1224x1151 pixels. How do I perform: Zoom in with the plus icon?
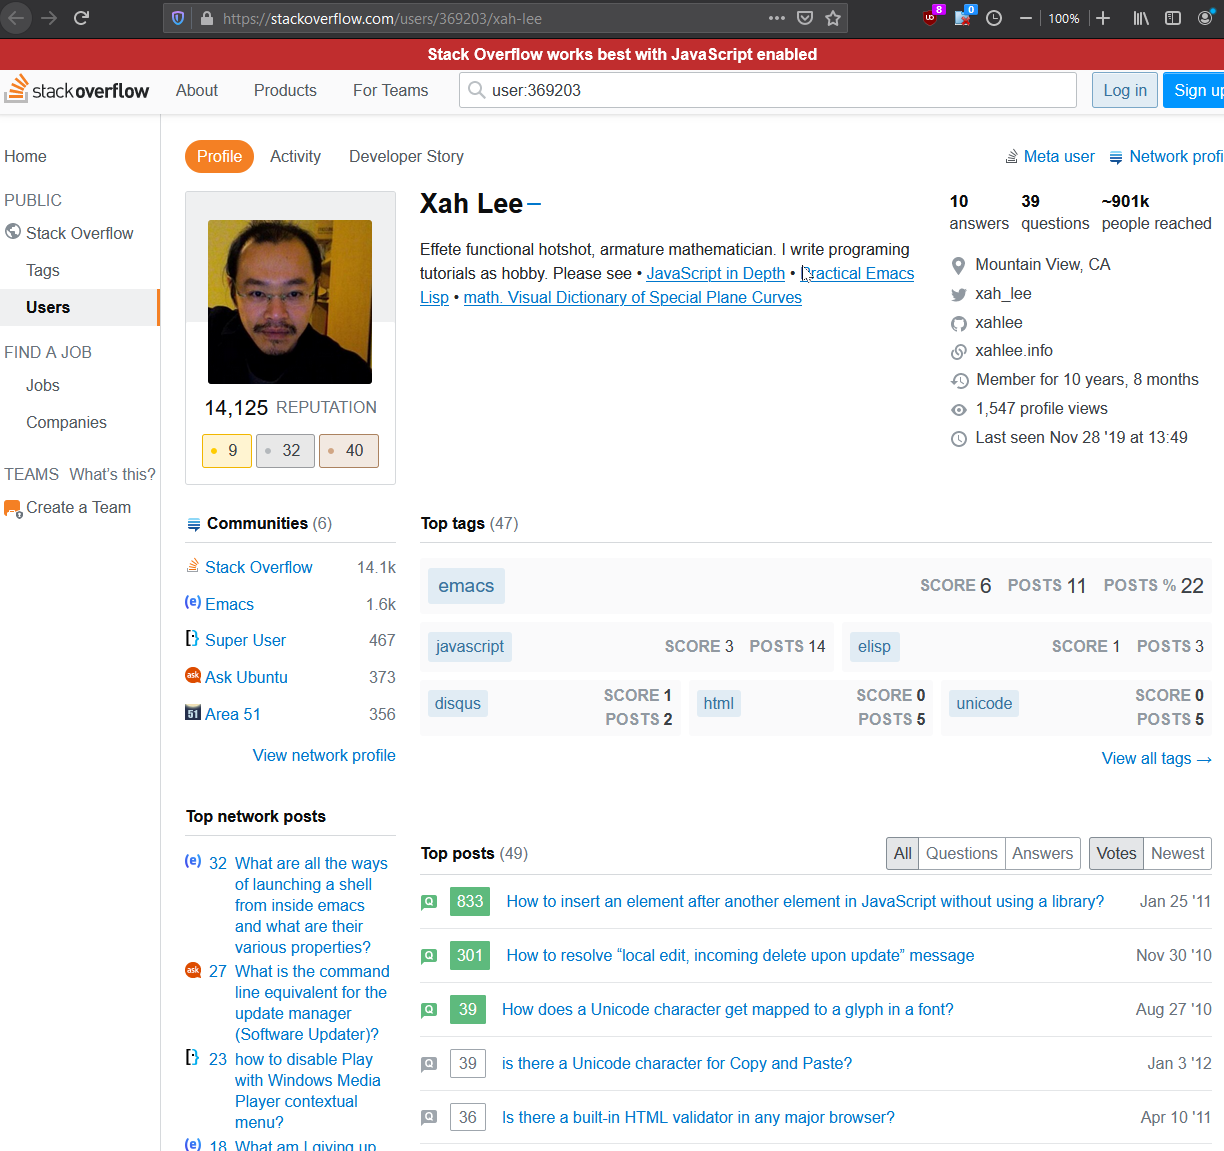(1103, 18)
